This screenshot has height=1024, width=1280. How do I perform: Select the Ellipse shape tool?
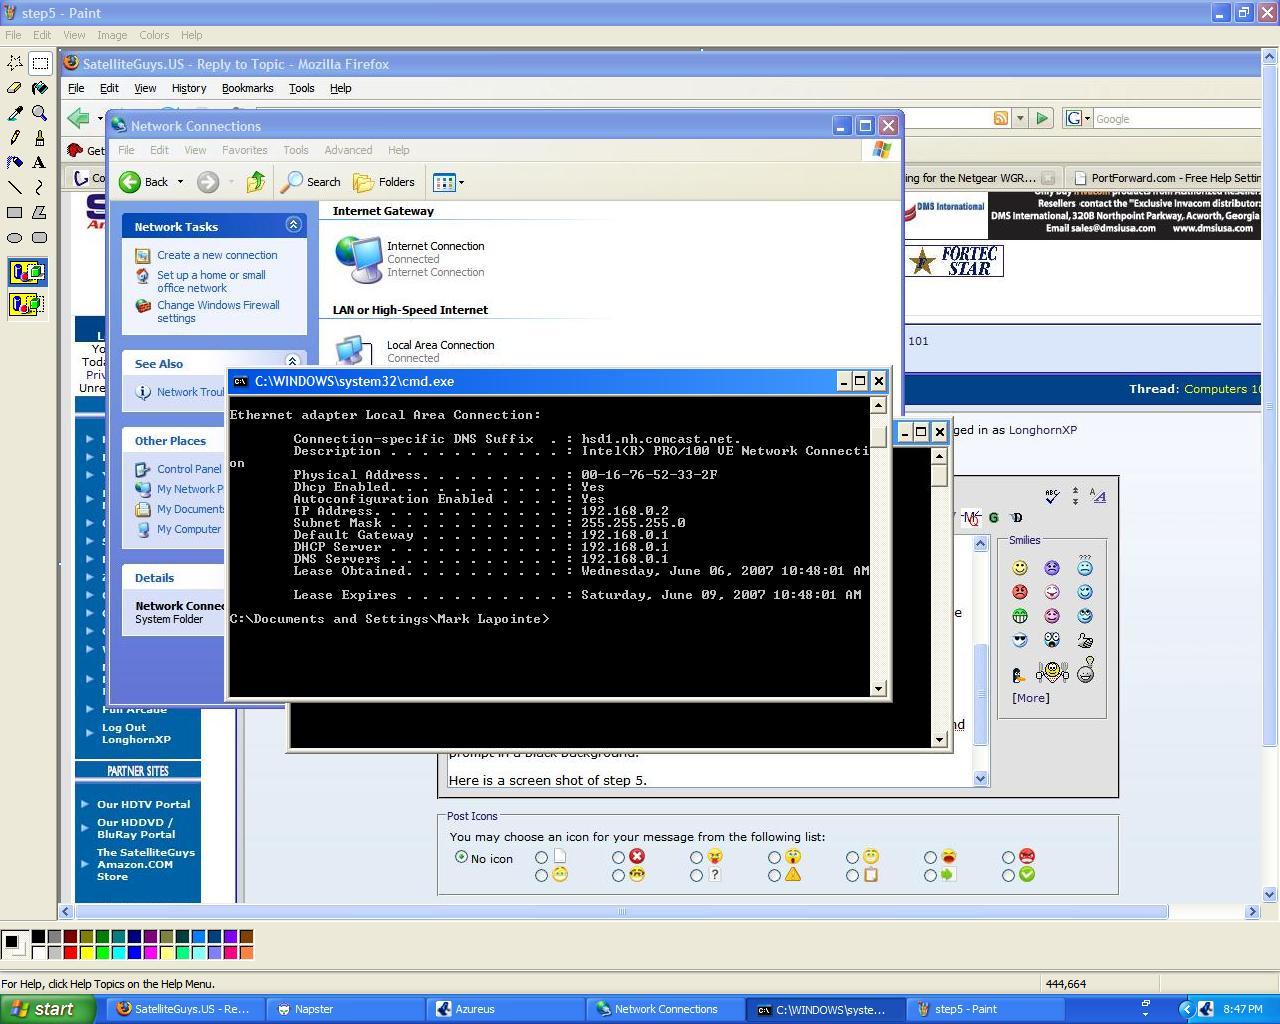pyautogui.click(x=15, y=237)
